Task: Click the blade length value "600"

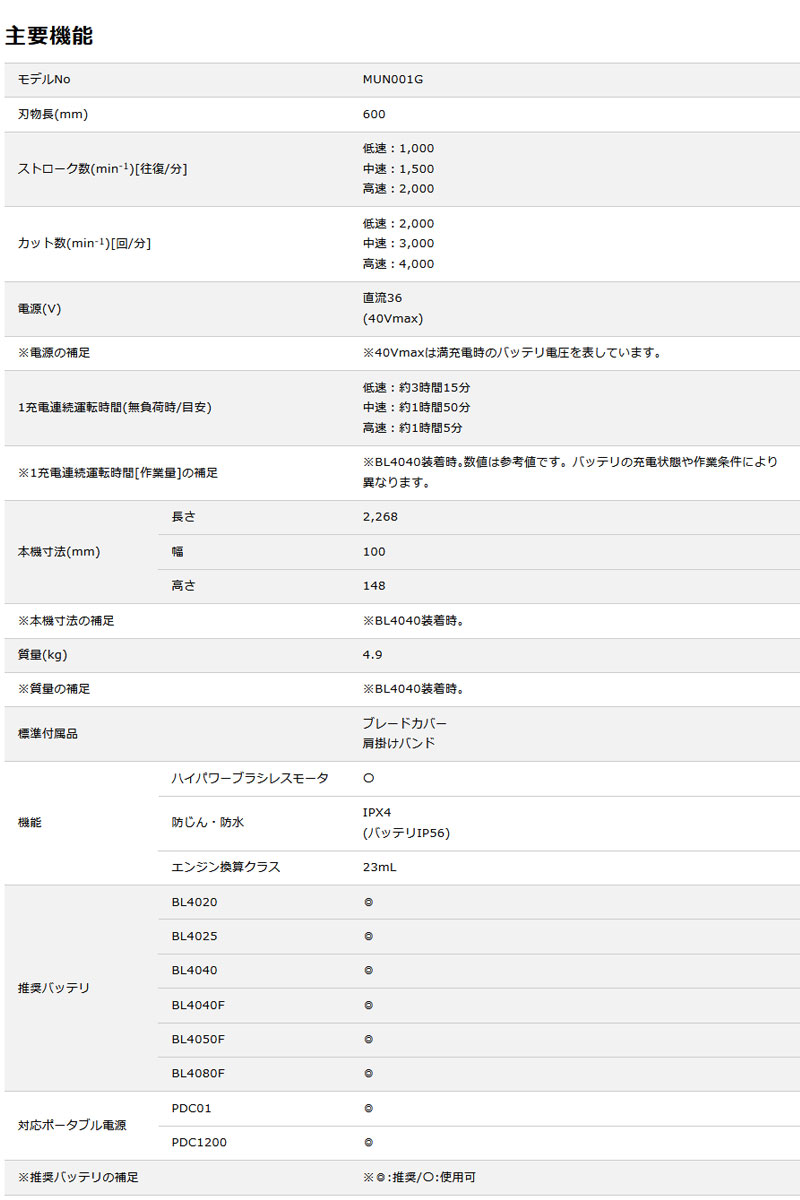Action: point(374,114)
